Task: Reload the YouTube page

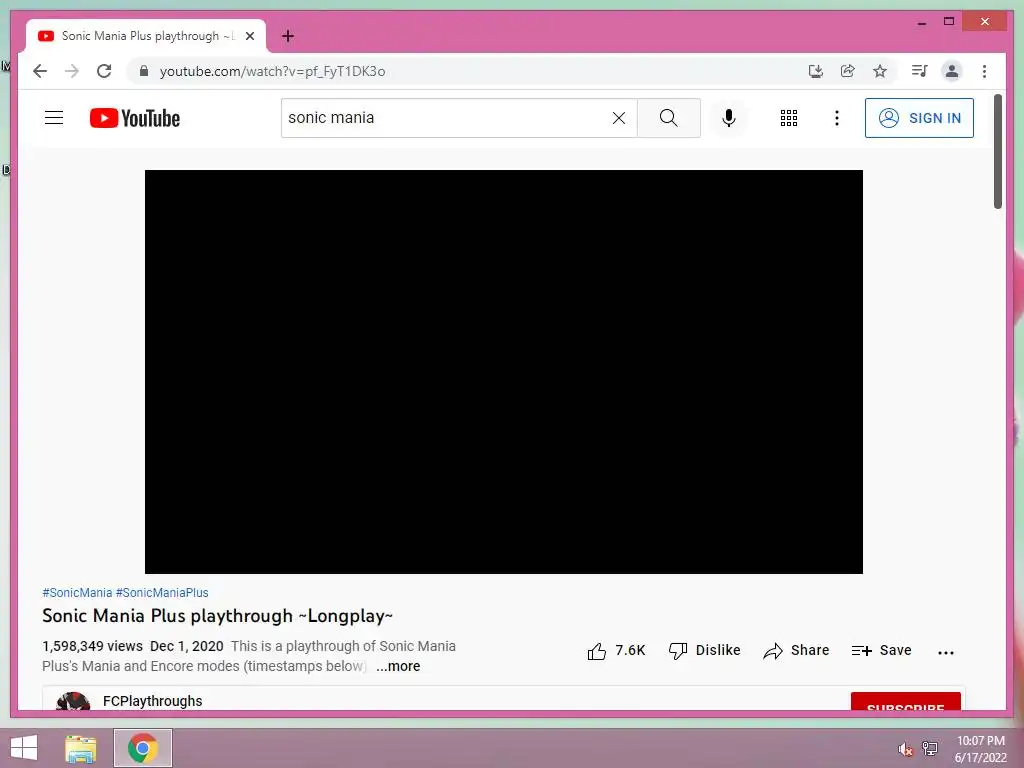Action: click(104, 71)
